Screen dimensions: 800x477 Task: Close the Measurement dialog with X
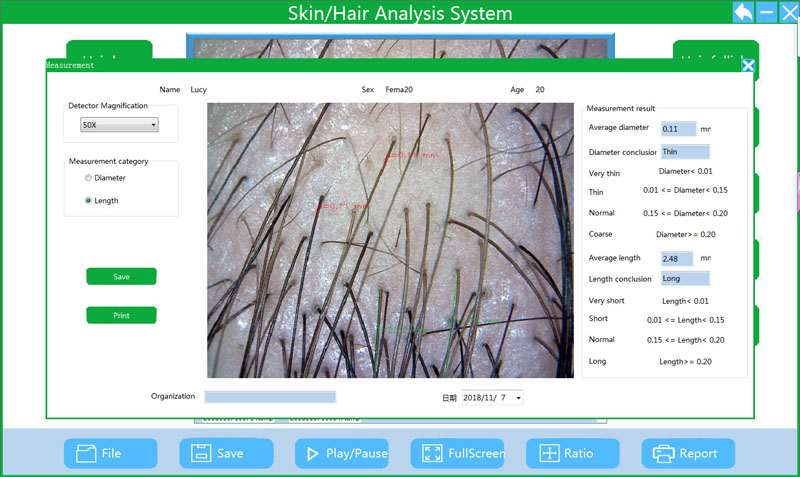click(747, 66)
